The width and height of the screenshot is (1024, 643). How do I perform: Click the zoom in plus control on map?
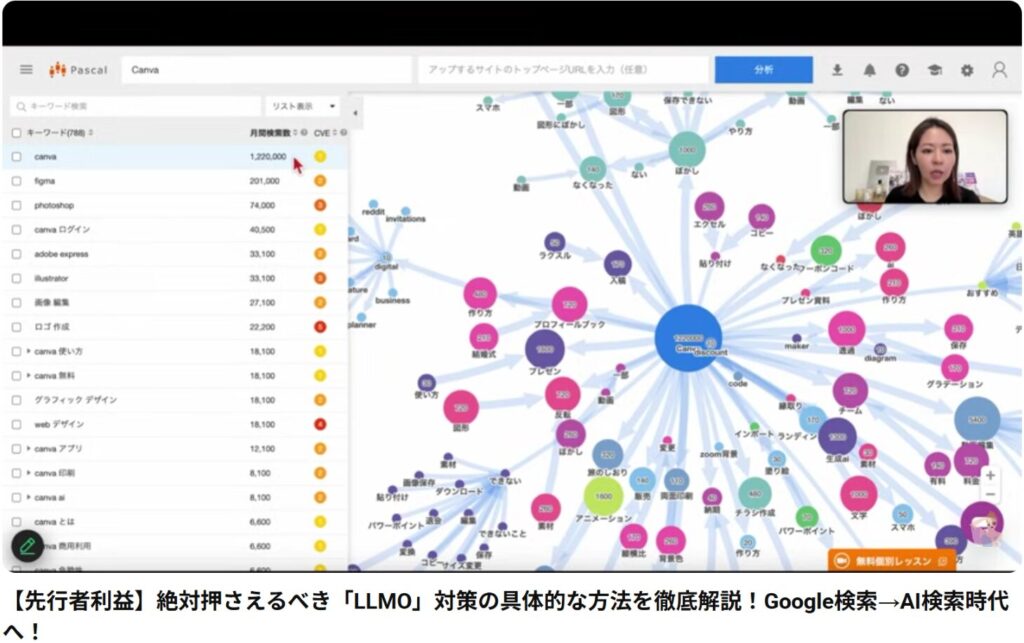[990, 476]
